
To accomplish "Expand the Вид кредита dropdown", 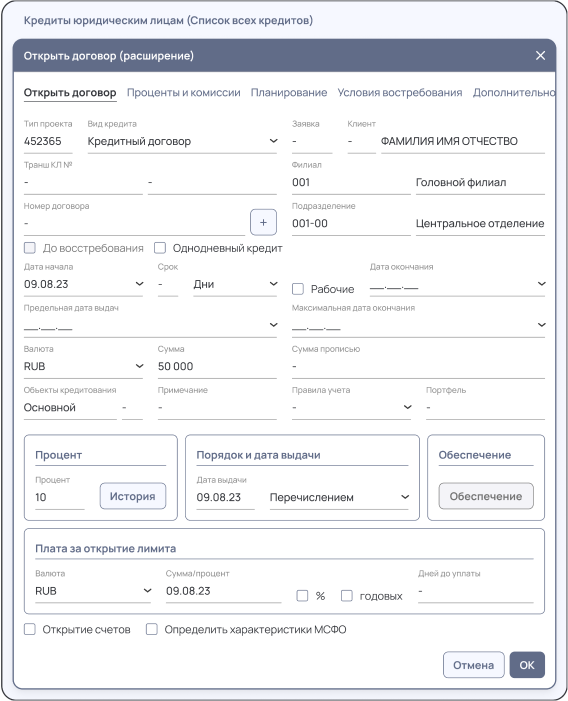I will point(182,141).
